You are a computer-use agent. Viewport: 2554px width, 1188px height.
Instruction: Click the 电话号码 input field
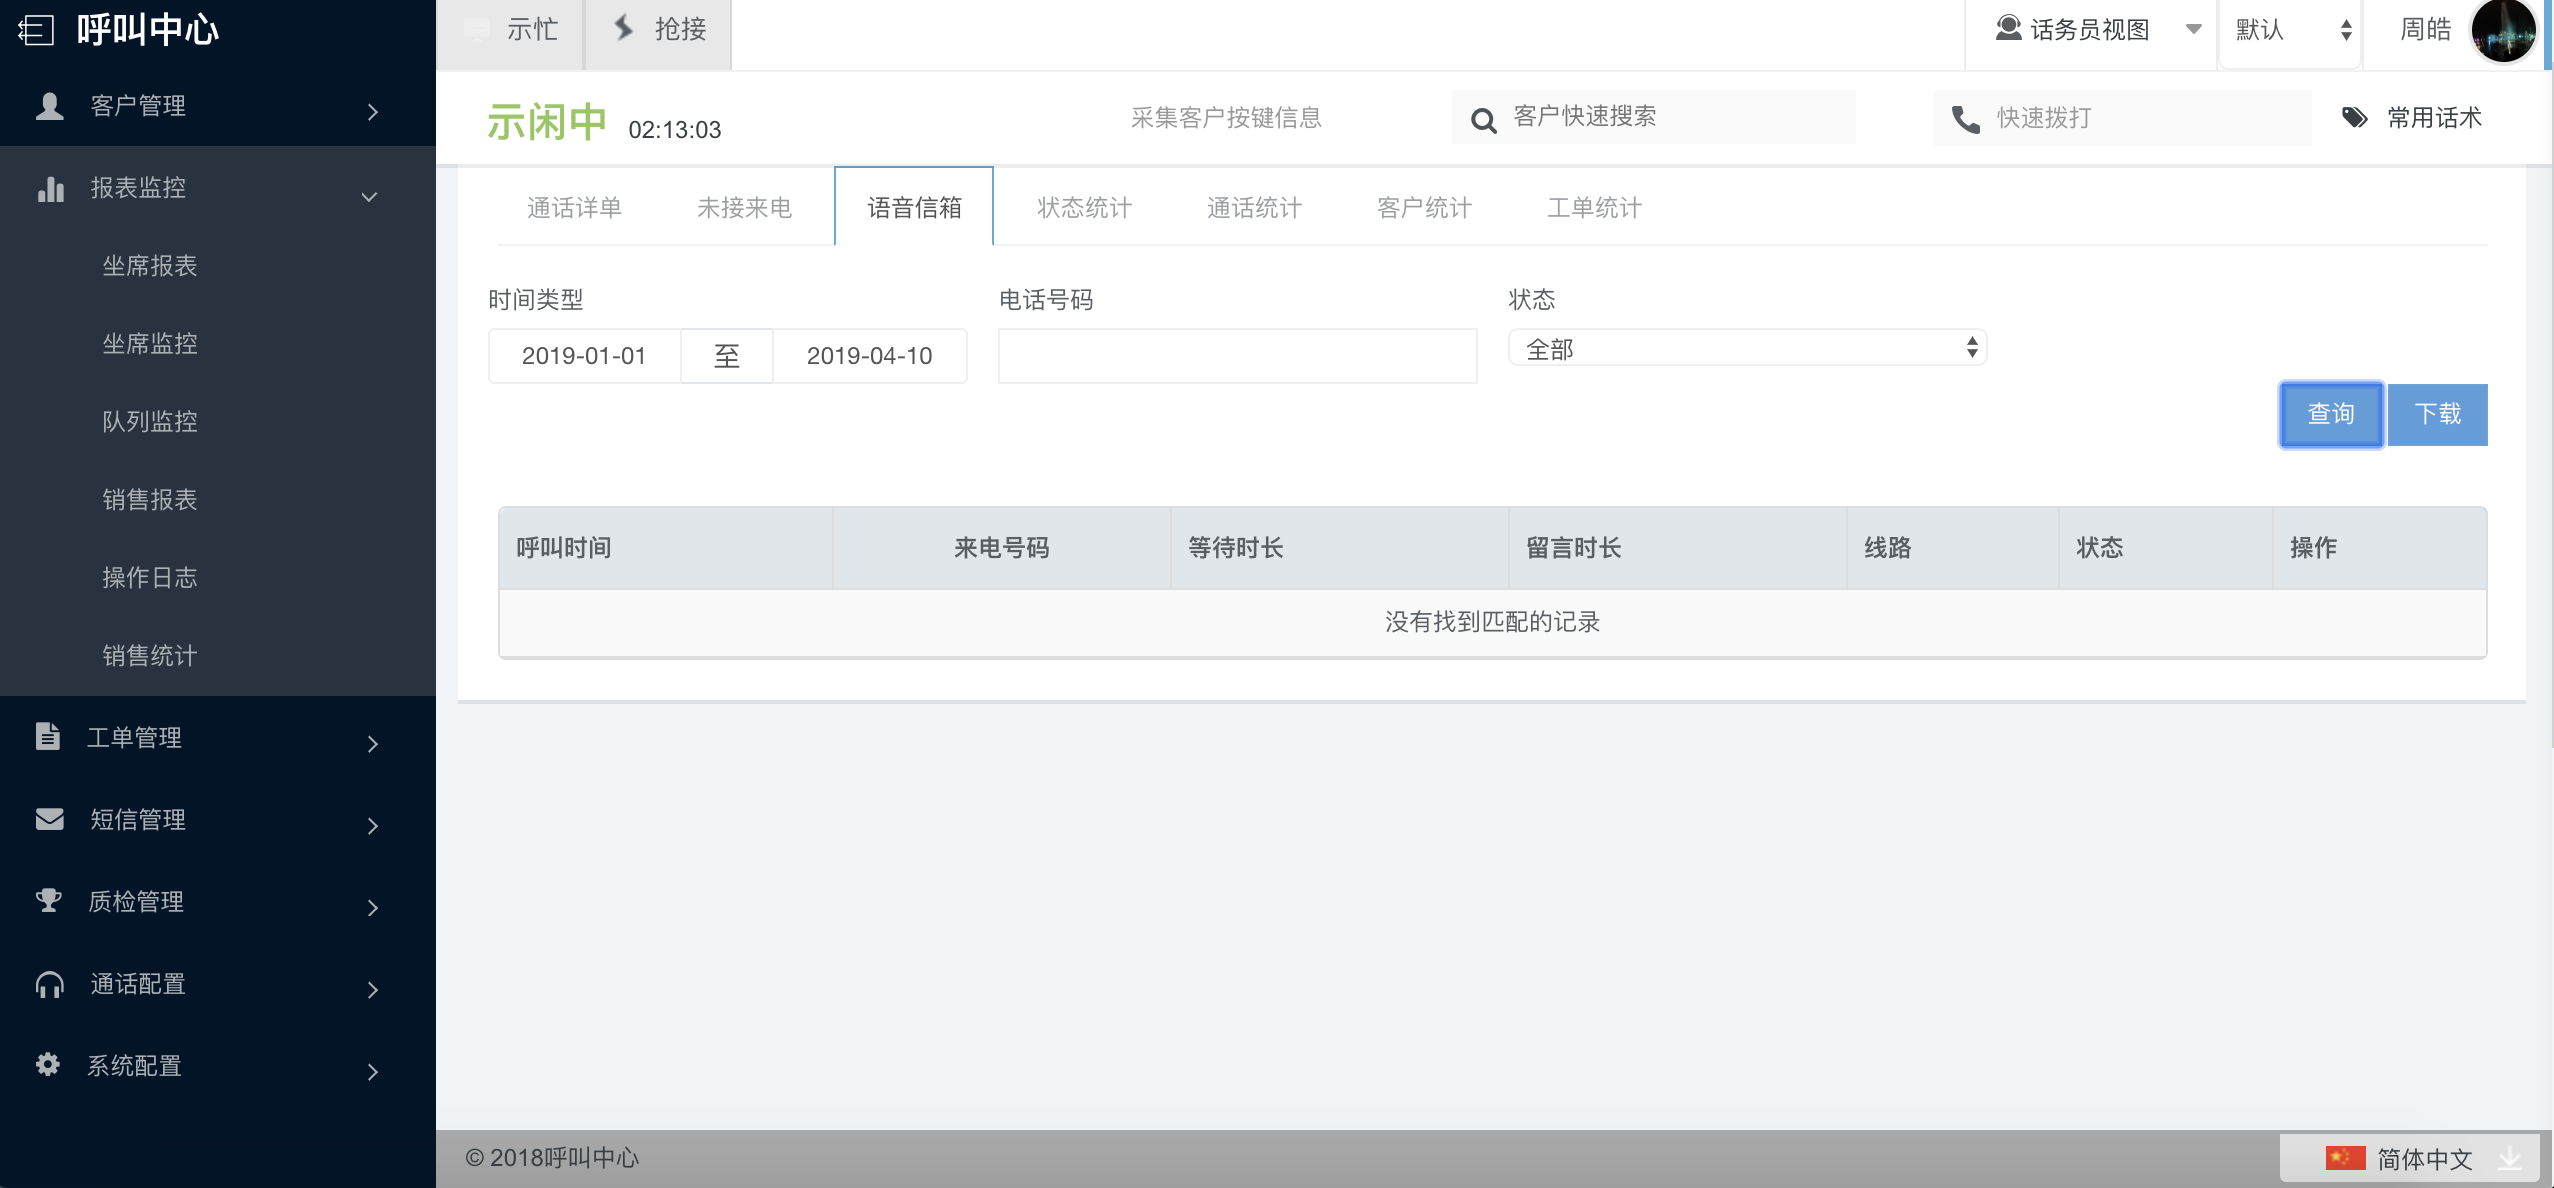1237,356
